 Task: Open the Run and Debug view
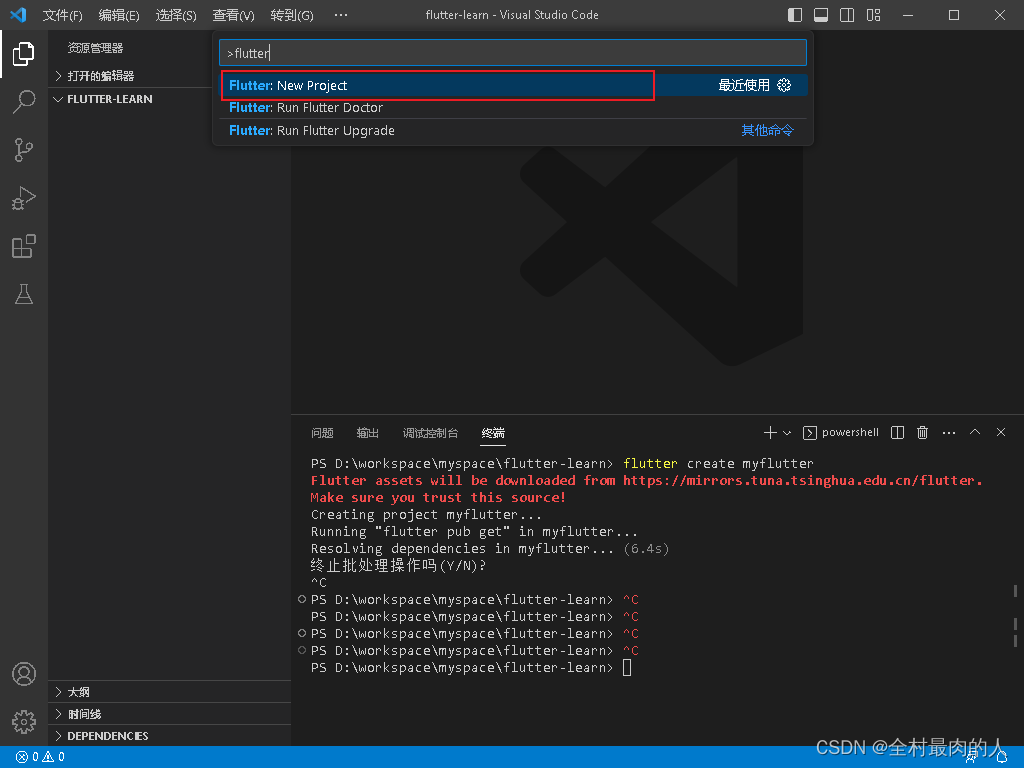[x=24, y=199]
